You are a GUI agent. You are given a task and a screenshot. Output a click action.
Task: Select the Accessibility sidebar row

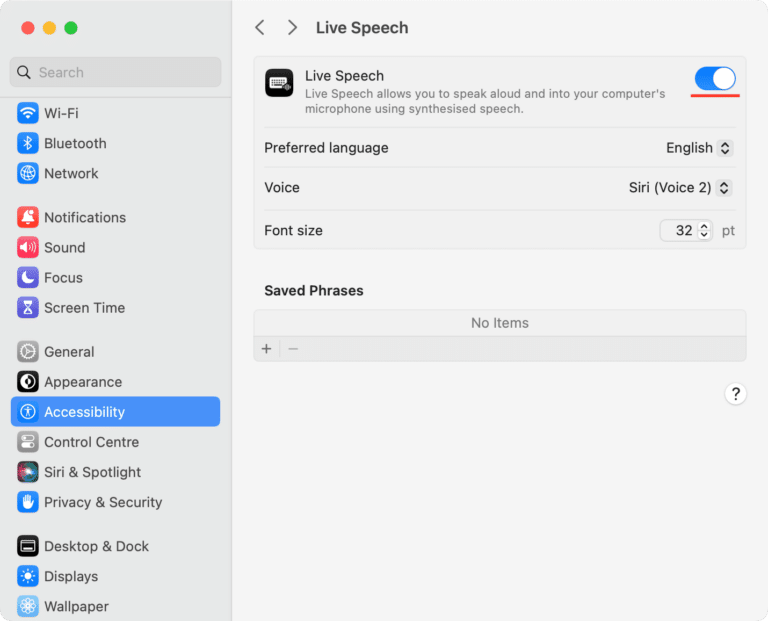116,412
